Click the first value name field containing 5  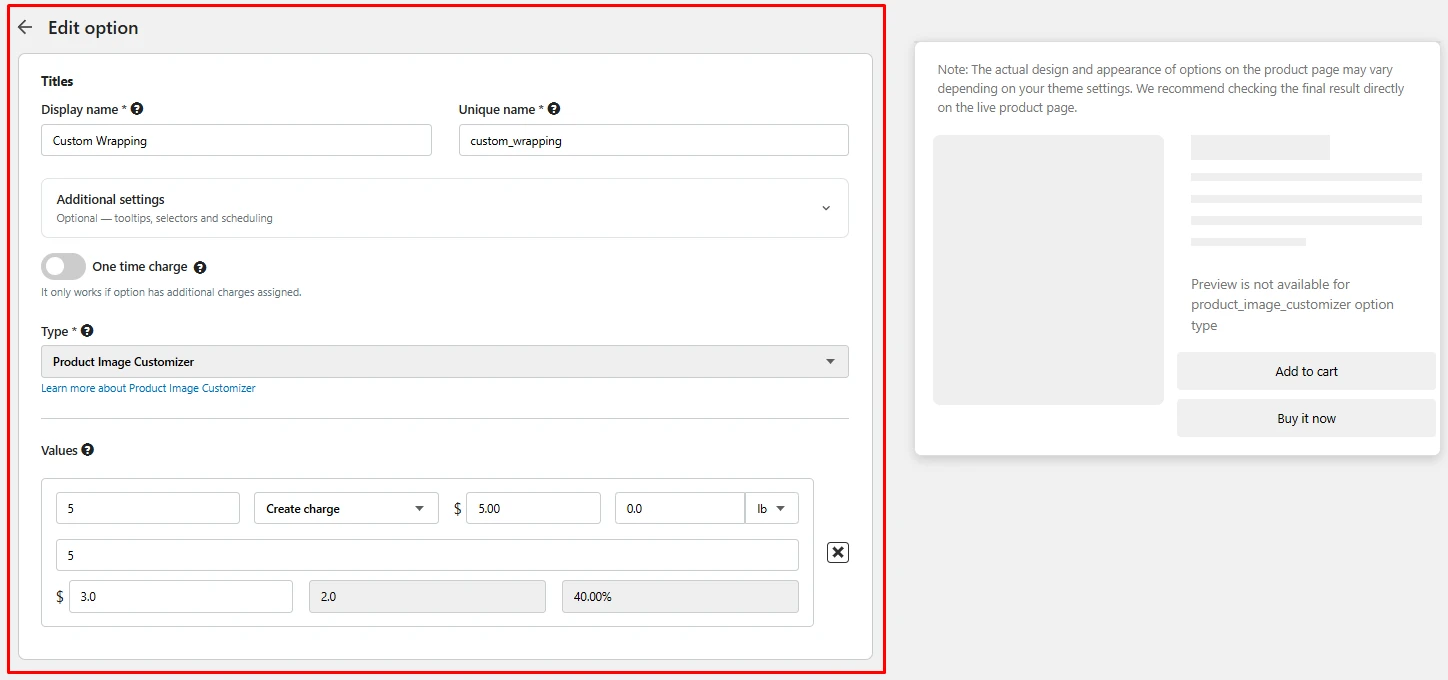[x=148, y=508]
